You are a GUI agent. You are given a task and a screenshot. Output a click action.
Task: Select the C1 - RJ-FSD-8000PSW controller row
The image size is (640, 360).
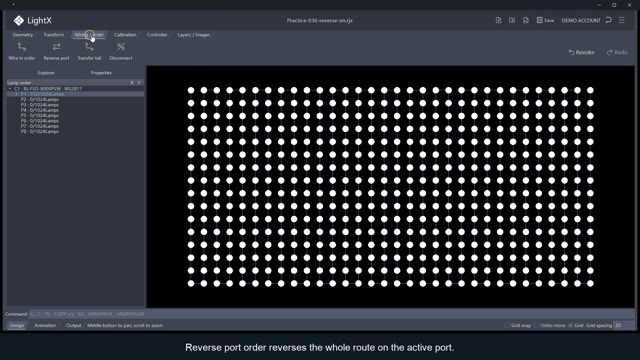click(x=76, y=89)
